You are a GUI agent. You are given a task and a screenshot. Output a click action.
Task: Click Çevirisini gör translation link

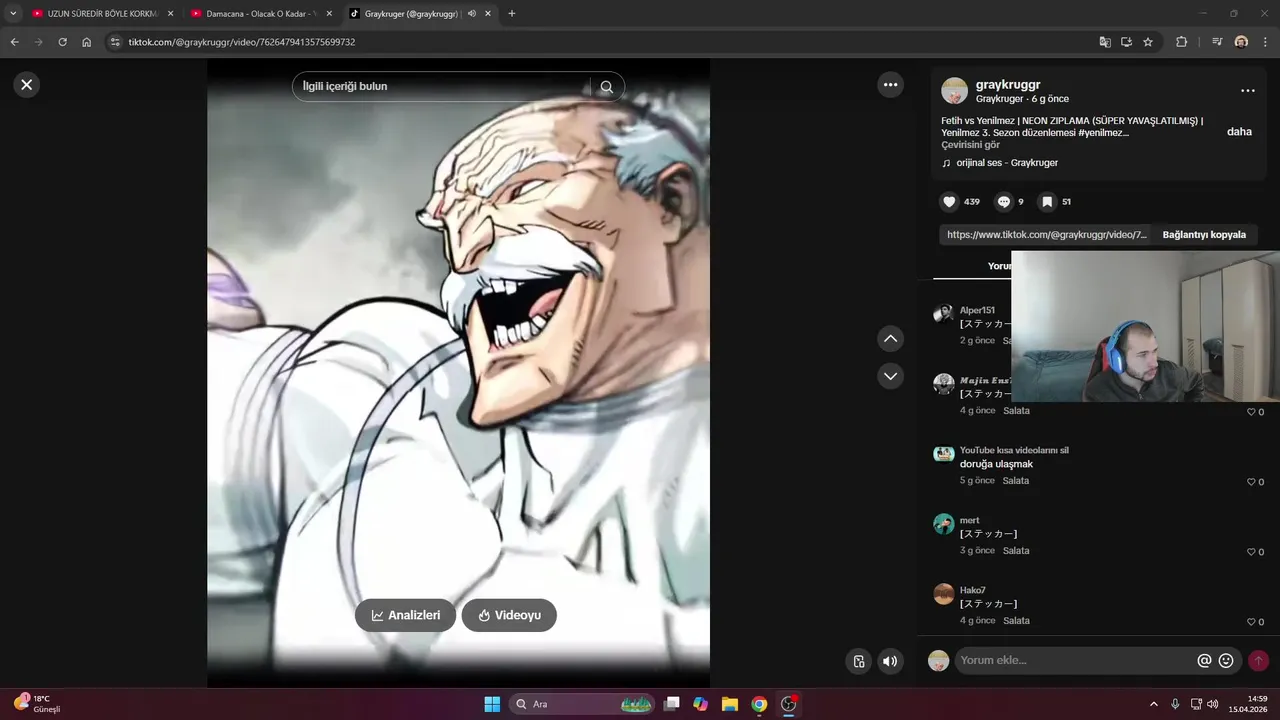click(x=970, y=145)
